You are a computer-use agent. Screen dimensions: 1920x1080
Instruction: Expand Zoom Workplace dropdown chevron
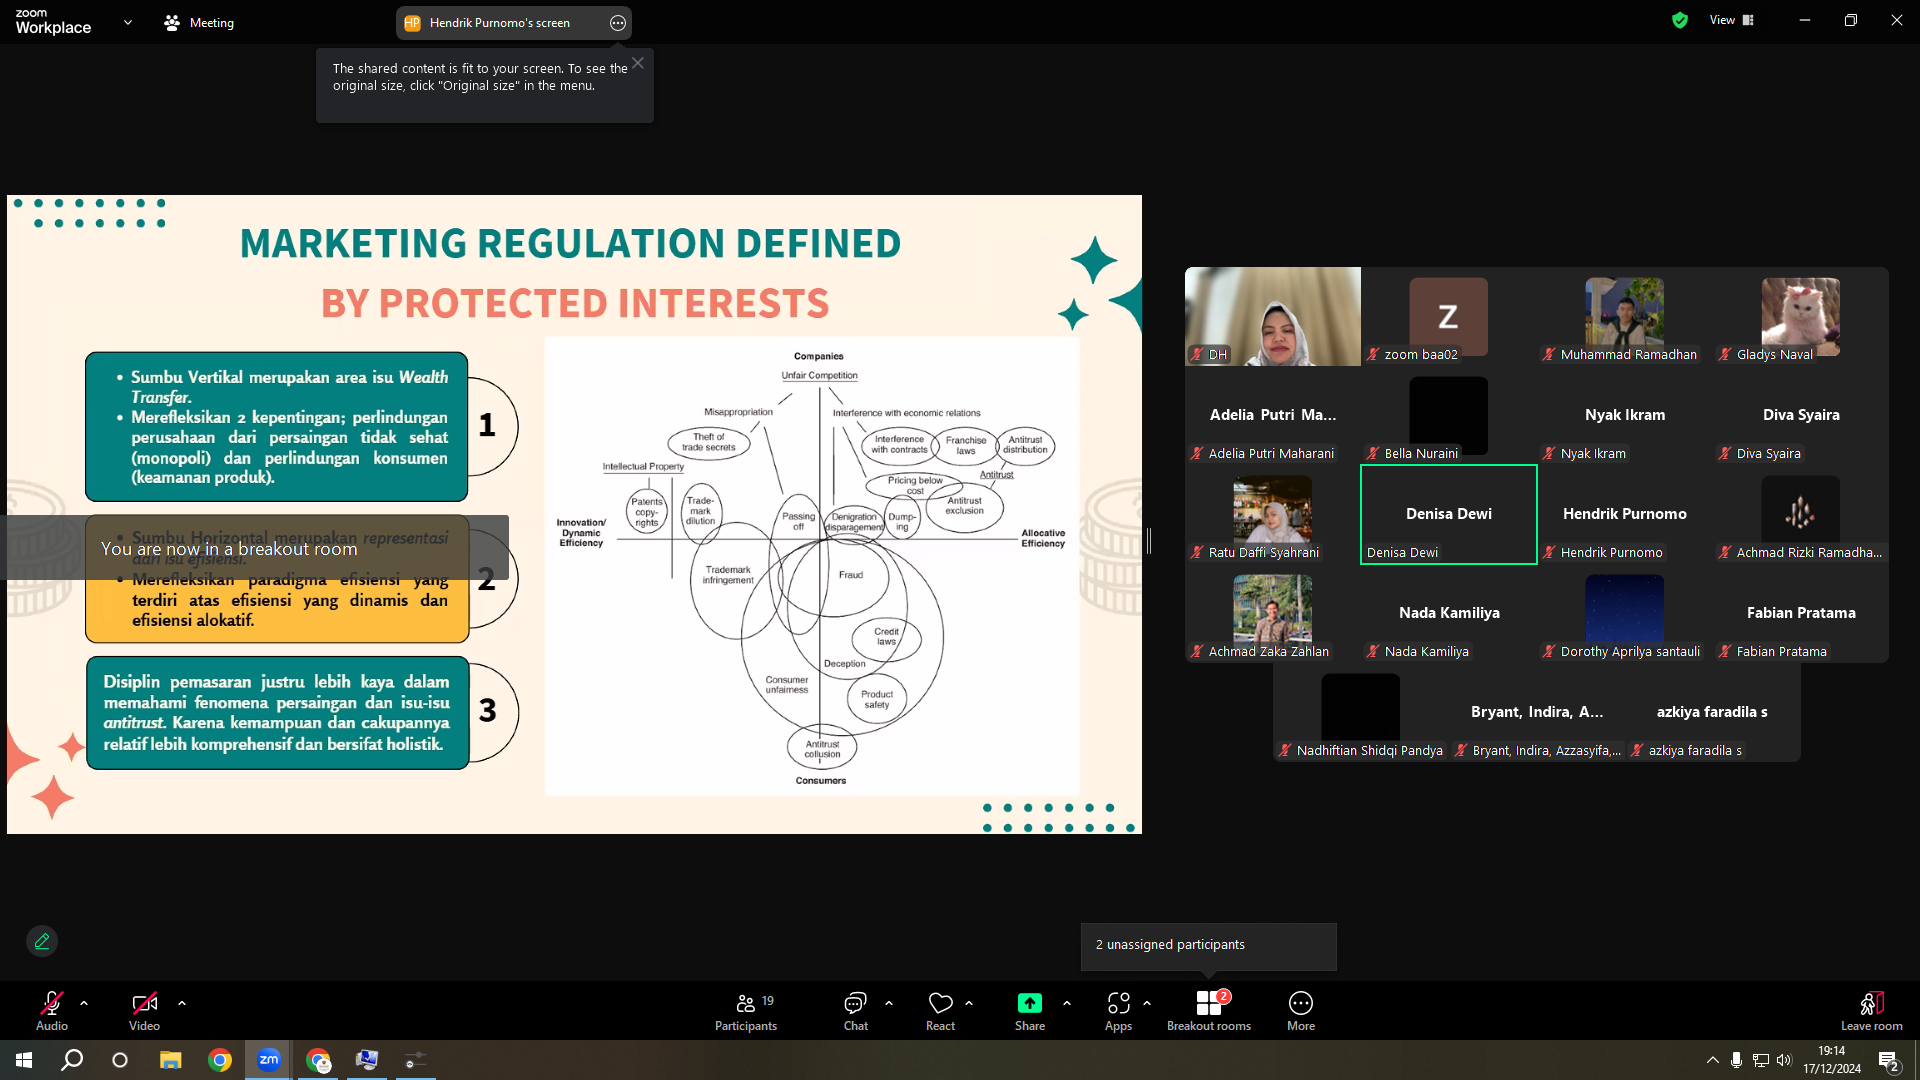point(128,22)
